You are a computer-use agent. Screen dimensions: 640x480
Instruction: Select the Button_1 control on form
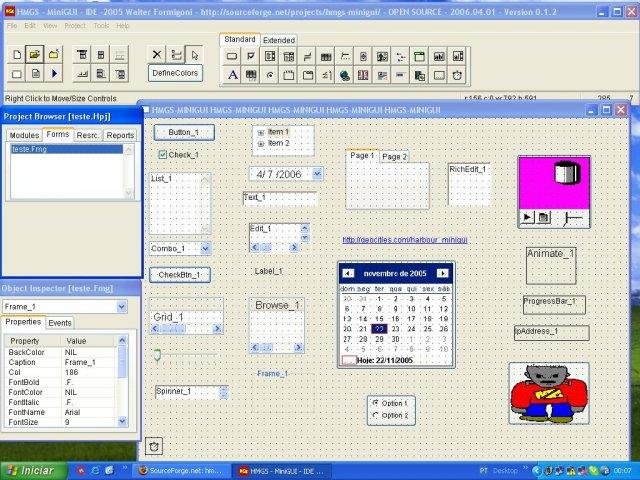pos(184,133)
